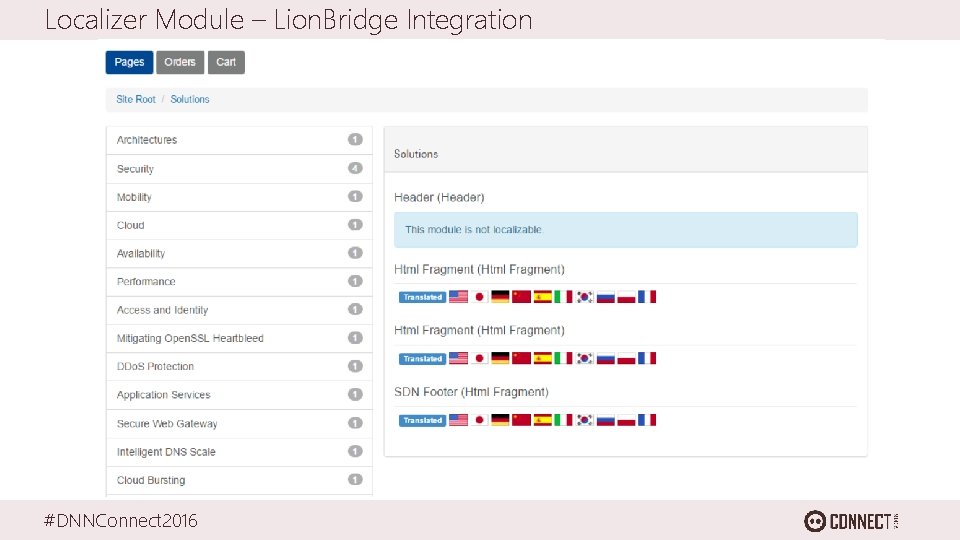Click the Russia flag in SDN Footer row
Screen dimensions: 960x540
pos(606,420)
